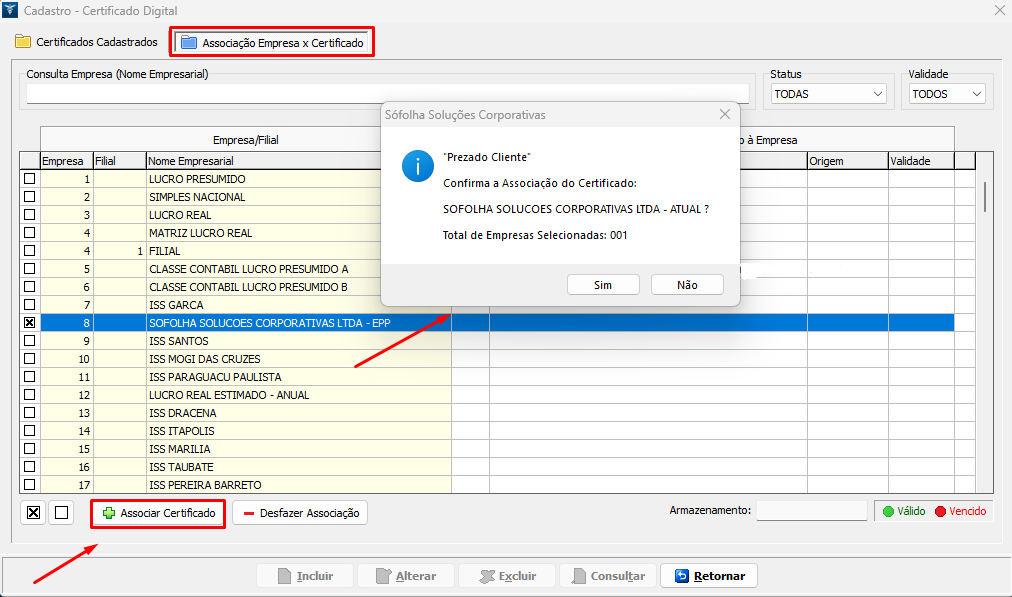This screenshot has height=597, width=1012.
Task: Click the deselect-all empty box icon
Action: click(x=62, y=513)
